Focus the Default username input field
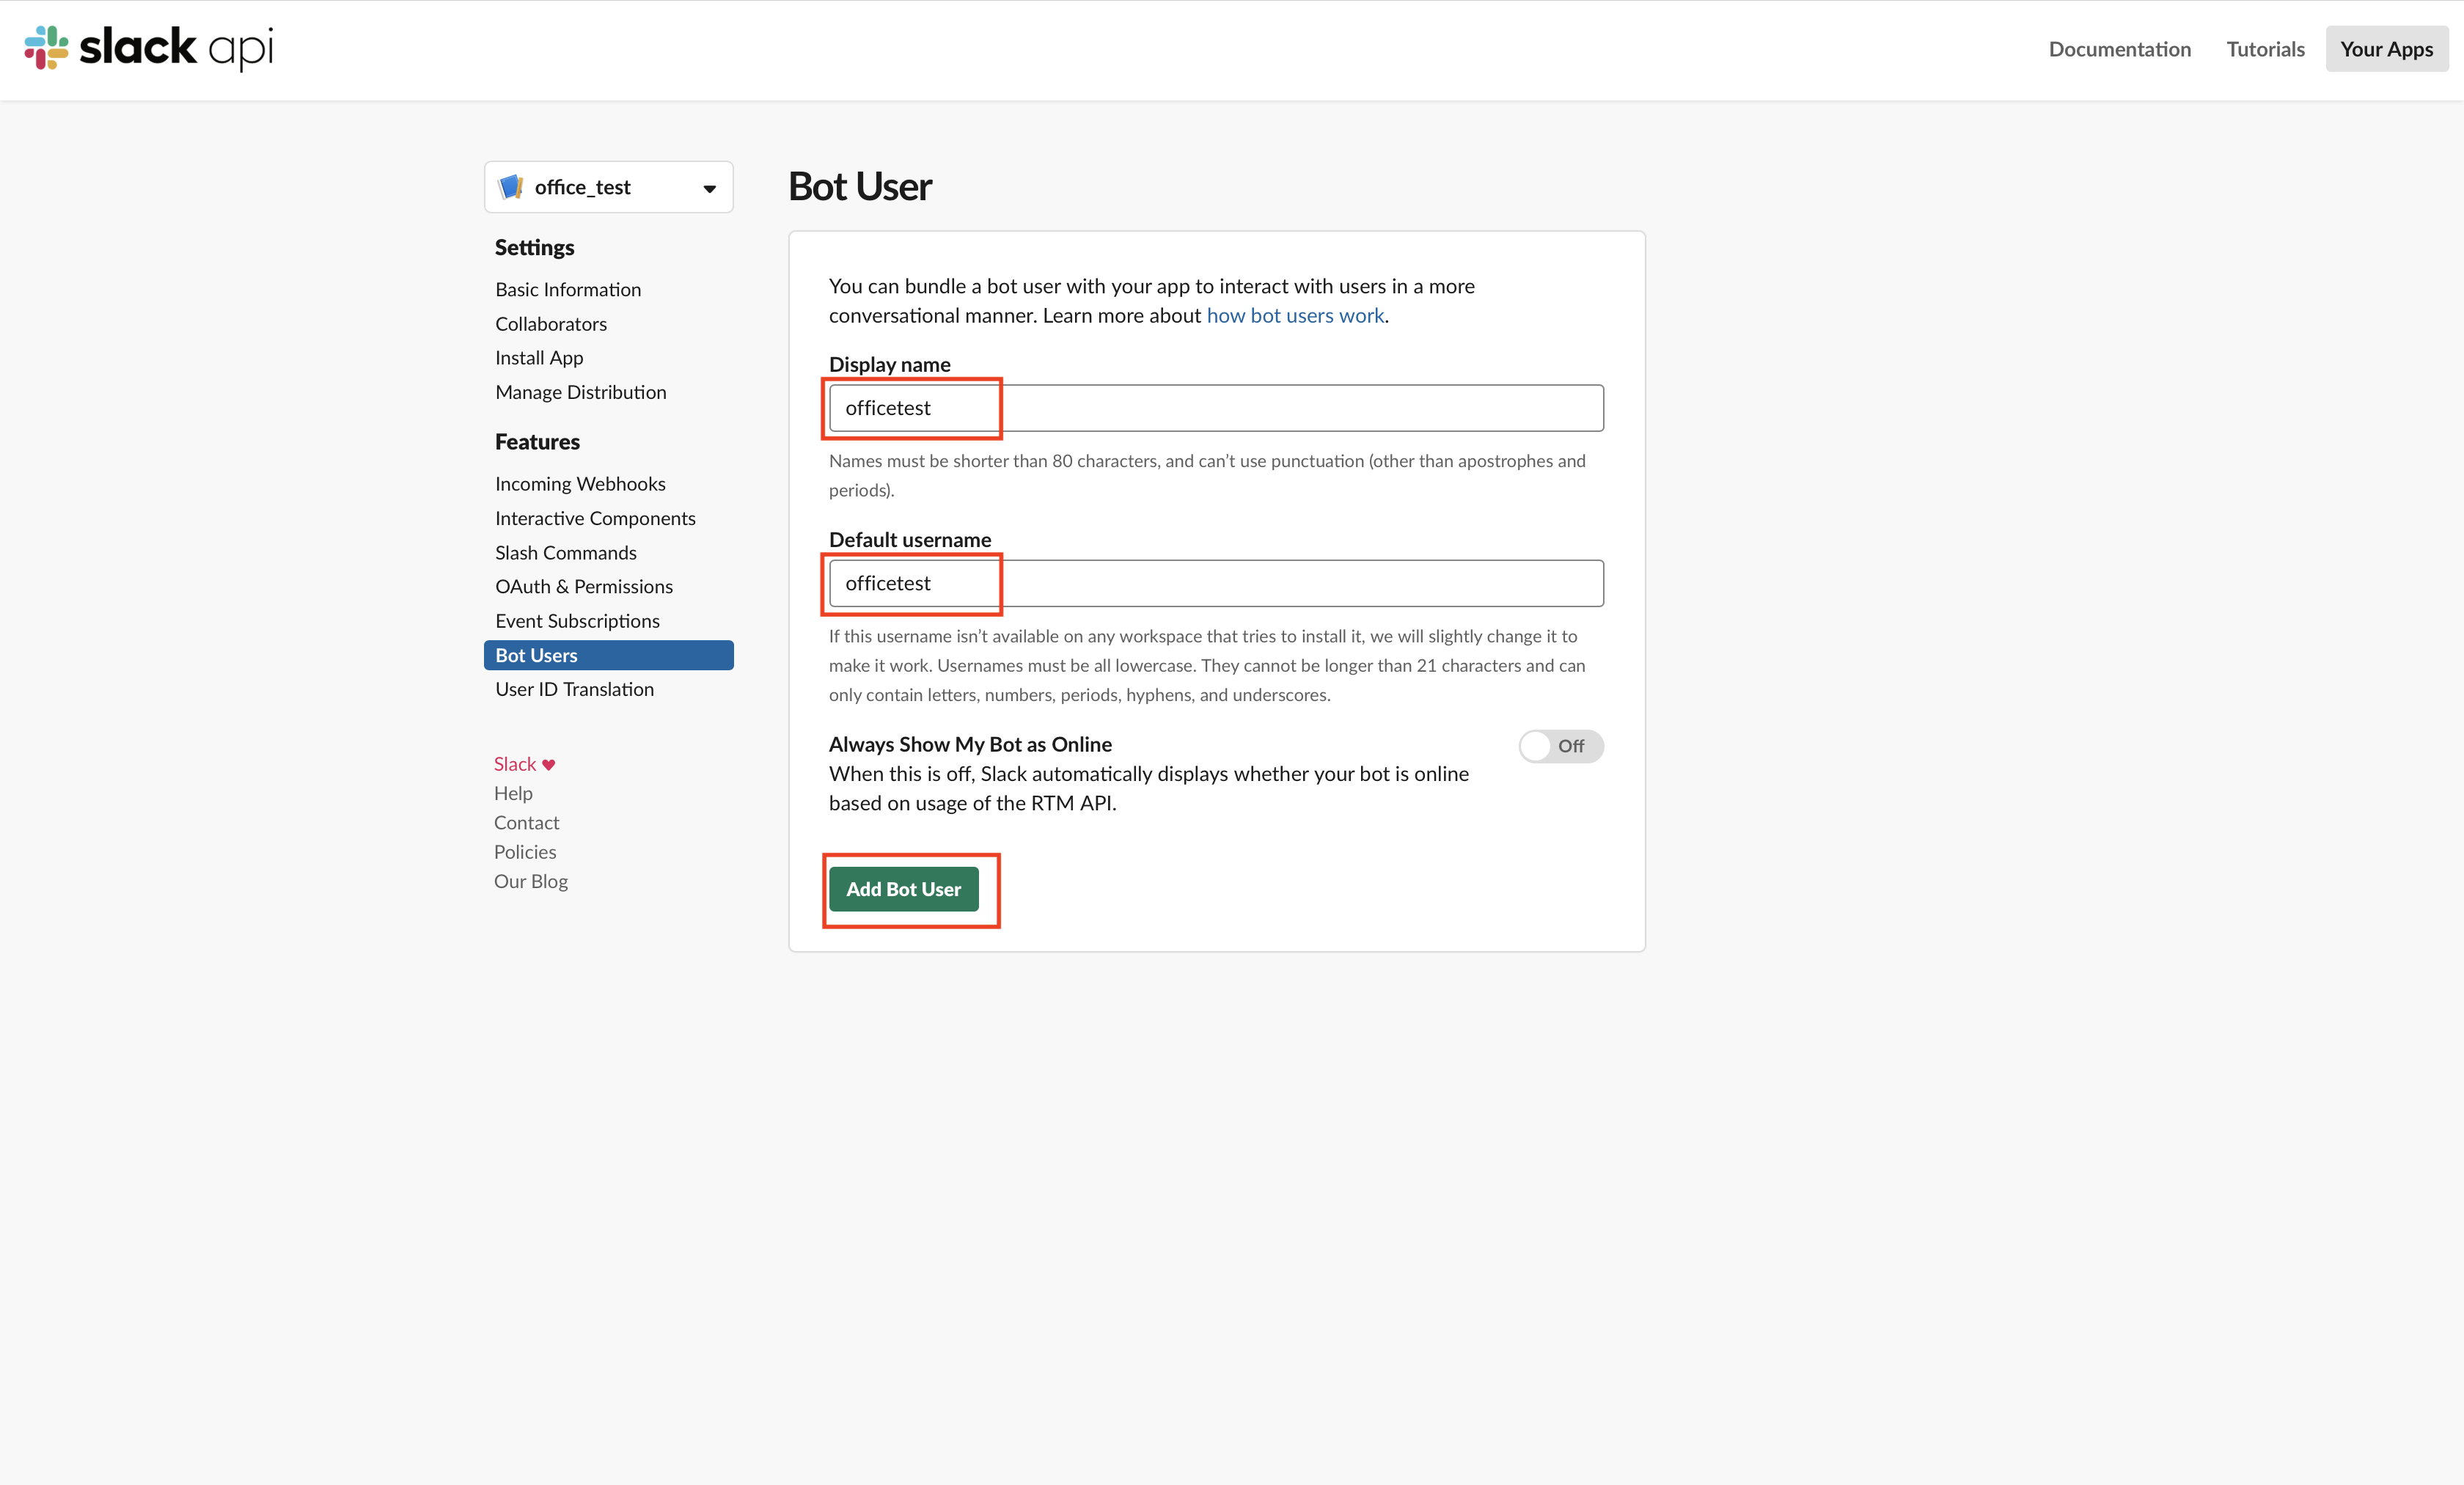Viewport: 2464px width, 1485px height. click(x=1216, y=583)
